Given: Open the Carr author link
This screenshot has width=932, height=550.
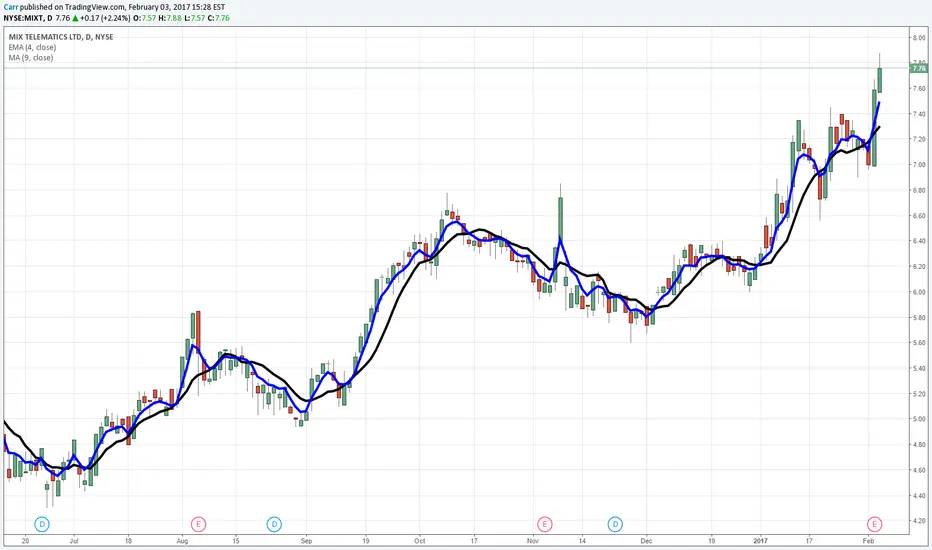Looking at the screenshot, I should pyautogui.click(x=10, y=7).
